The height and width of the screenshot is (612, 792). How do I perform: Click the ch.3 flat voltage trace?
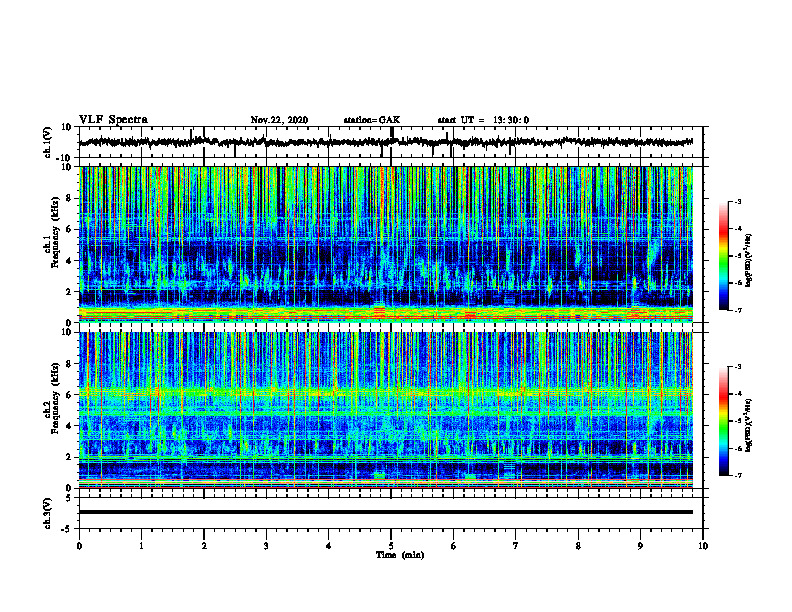[386, 512]
